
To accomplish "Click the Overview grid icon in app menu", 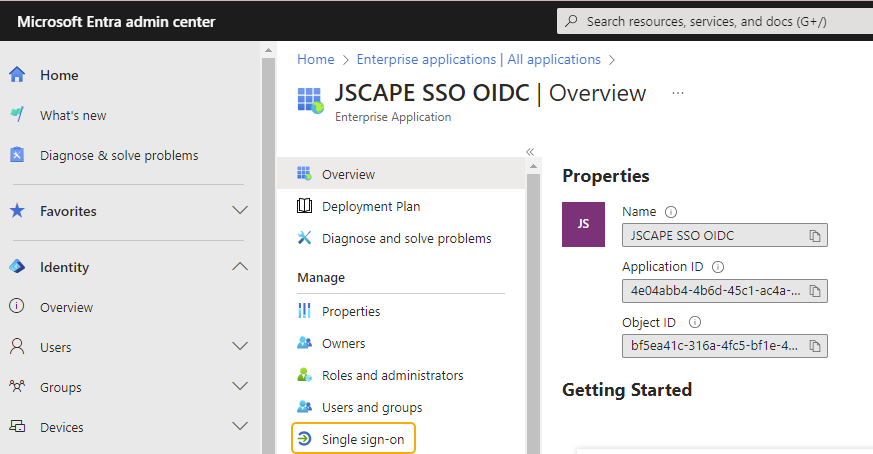I will tap(304, 174).
